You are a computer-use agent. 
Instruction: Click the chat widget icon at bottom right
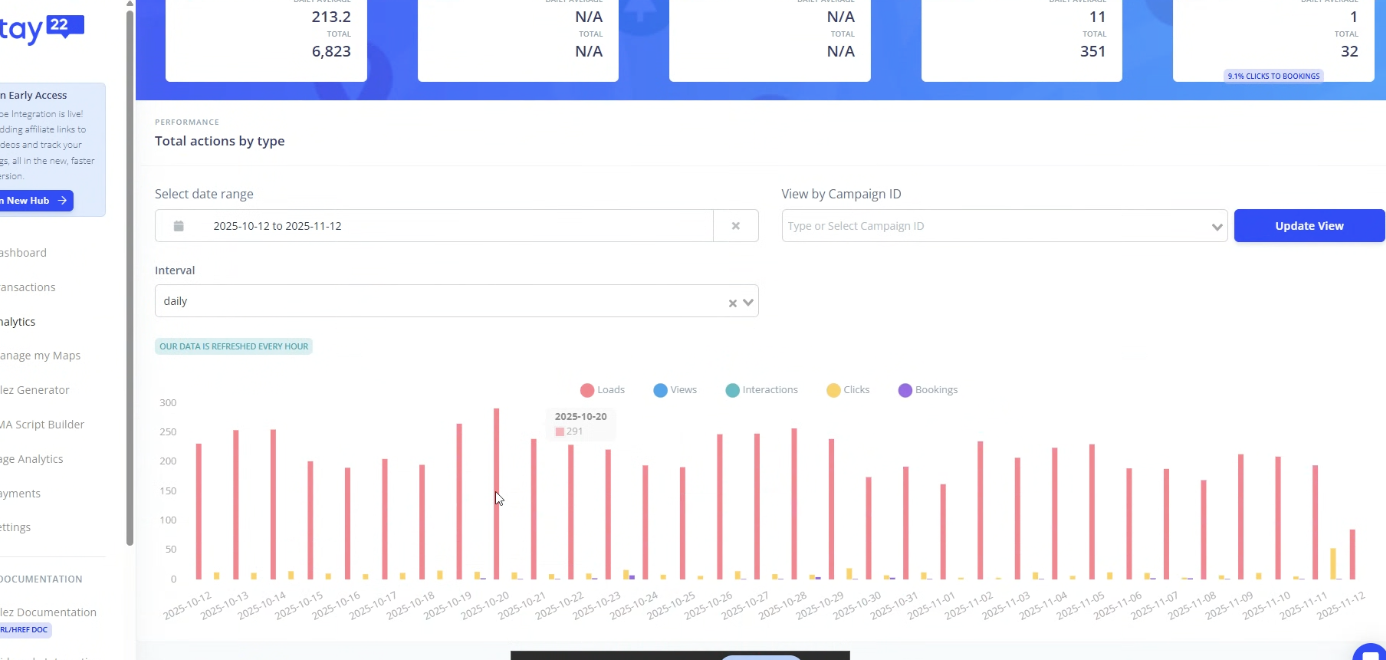coord(1371,652)
